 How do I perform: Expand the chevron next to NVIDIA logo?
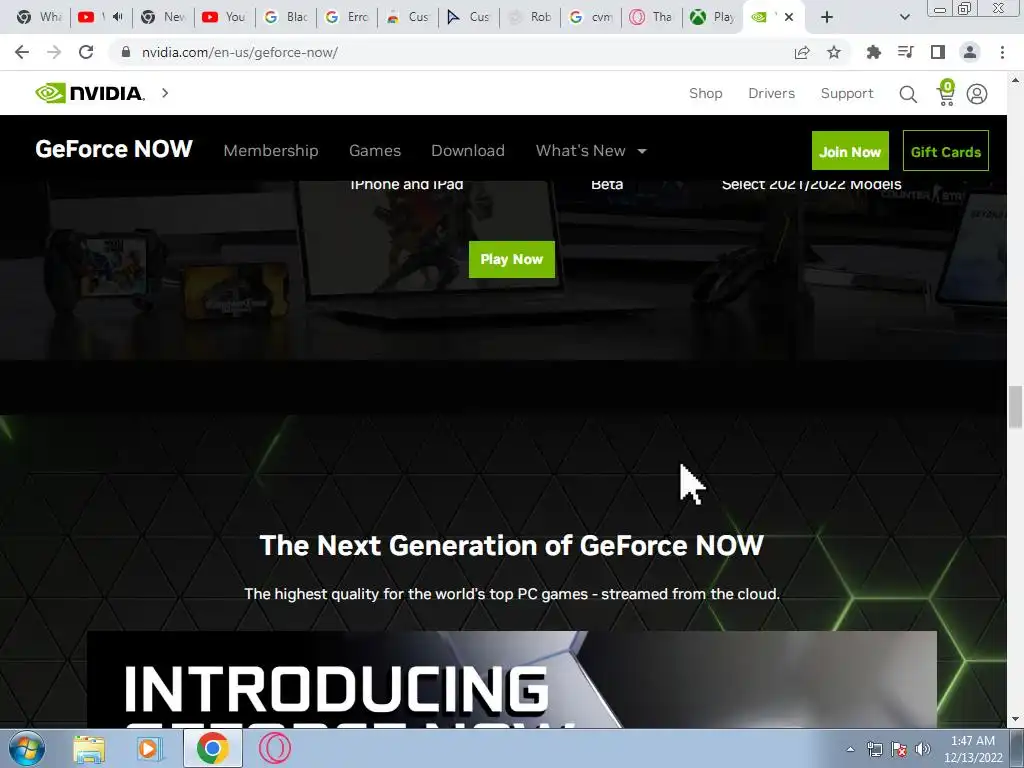165,93
